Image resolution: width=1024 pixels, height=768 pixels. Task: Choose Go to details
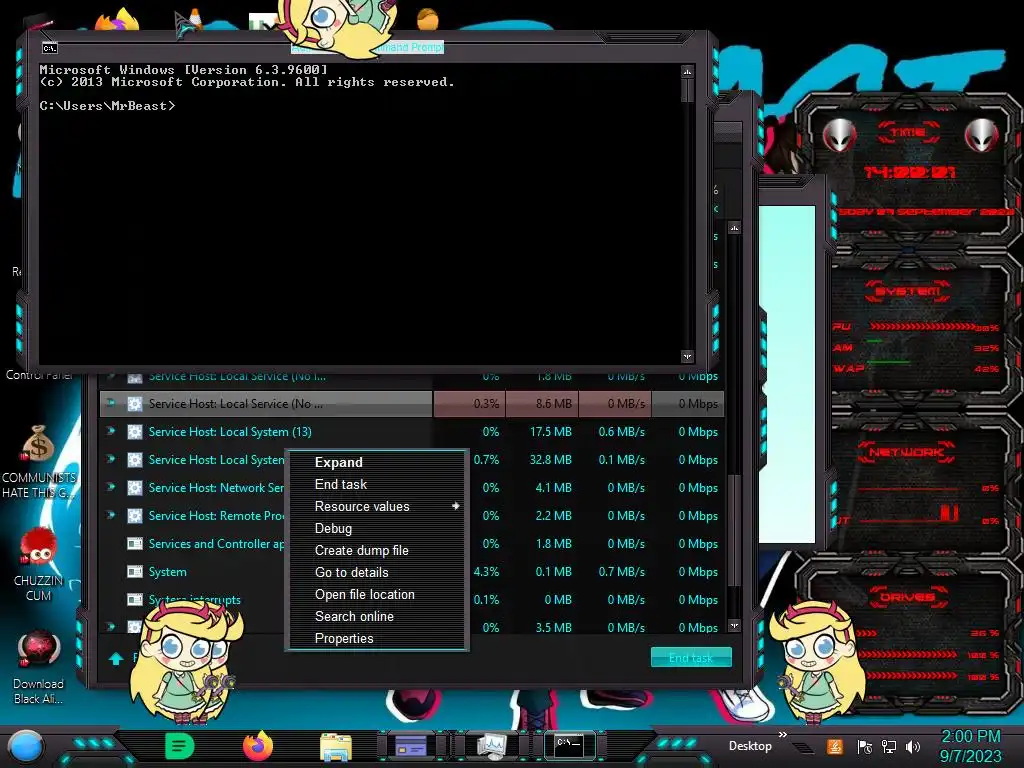click(x=351, y=573)
